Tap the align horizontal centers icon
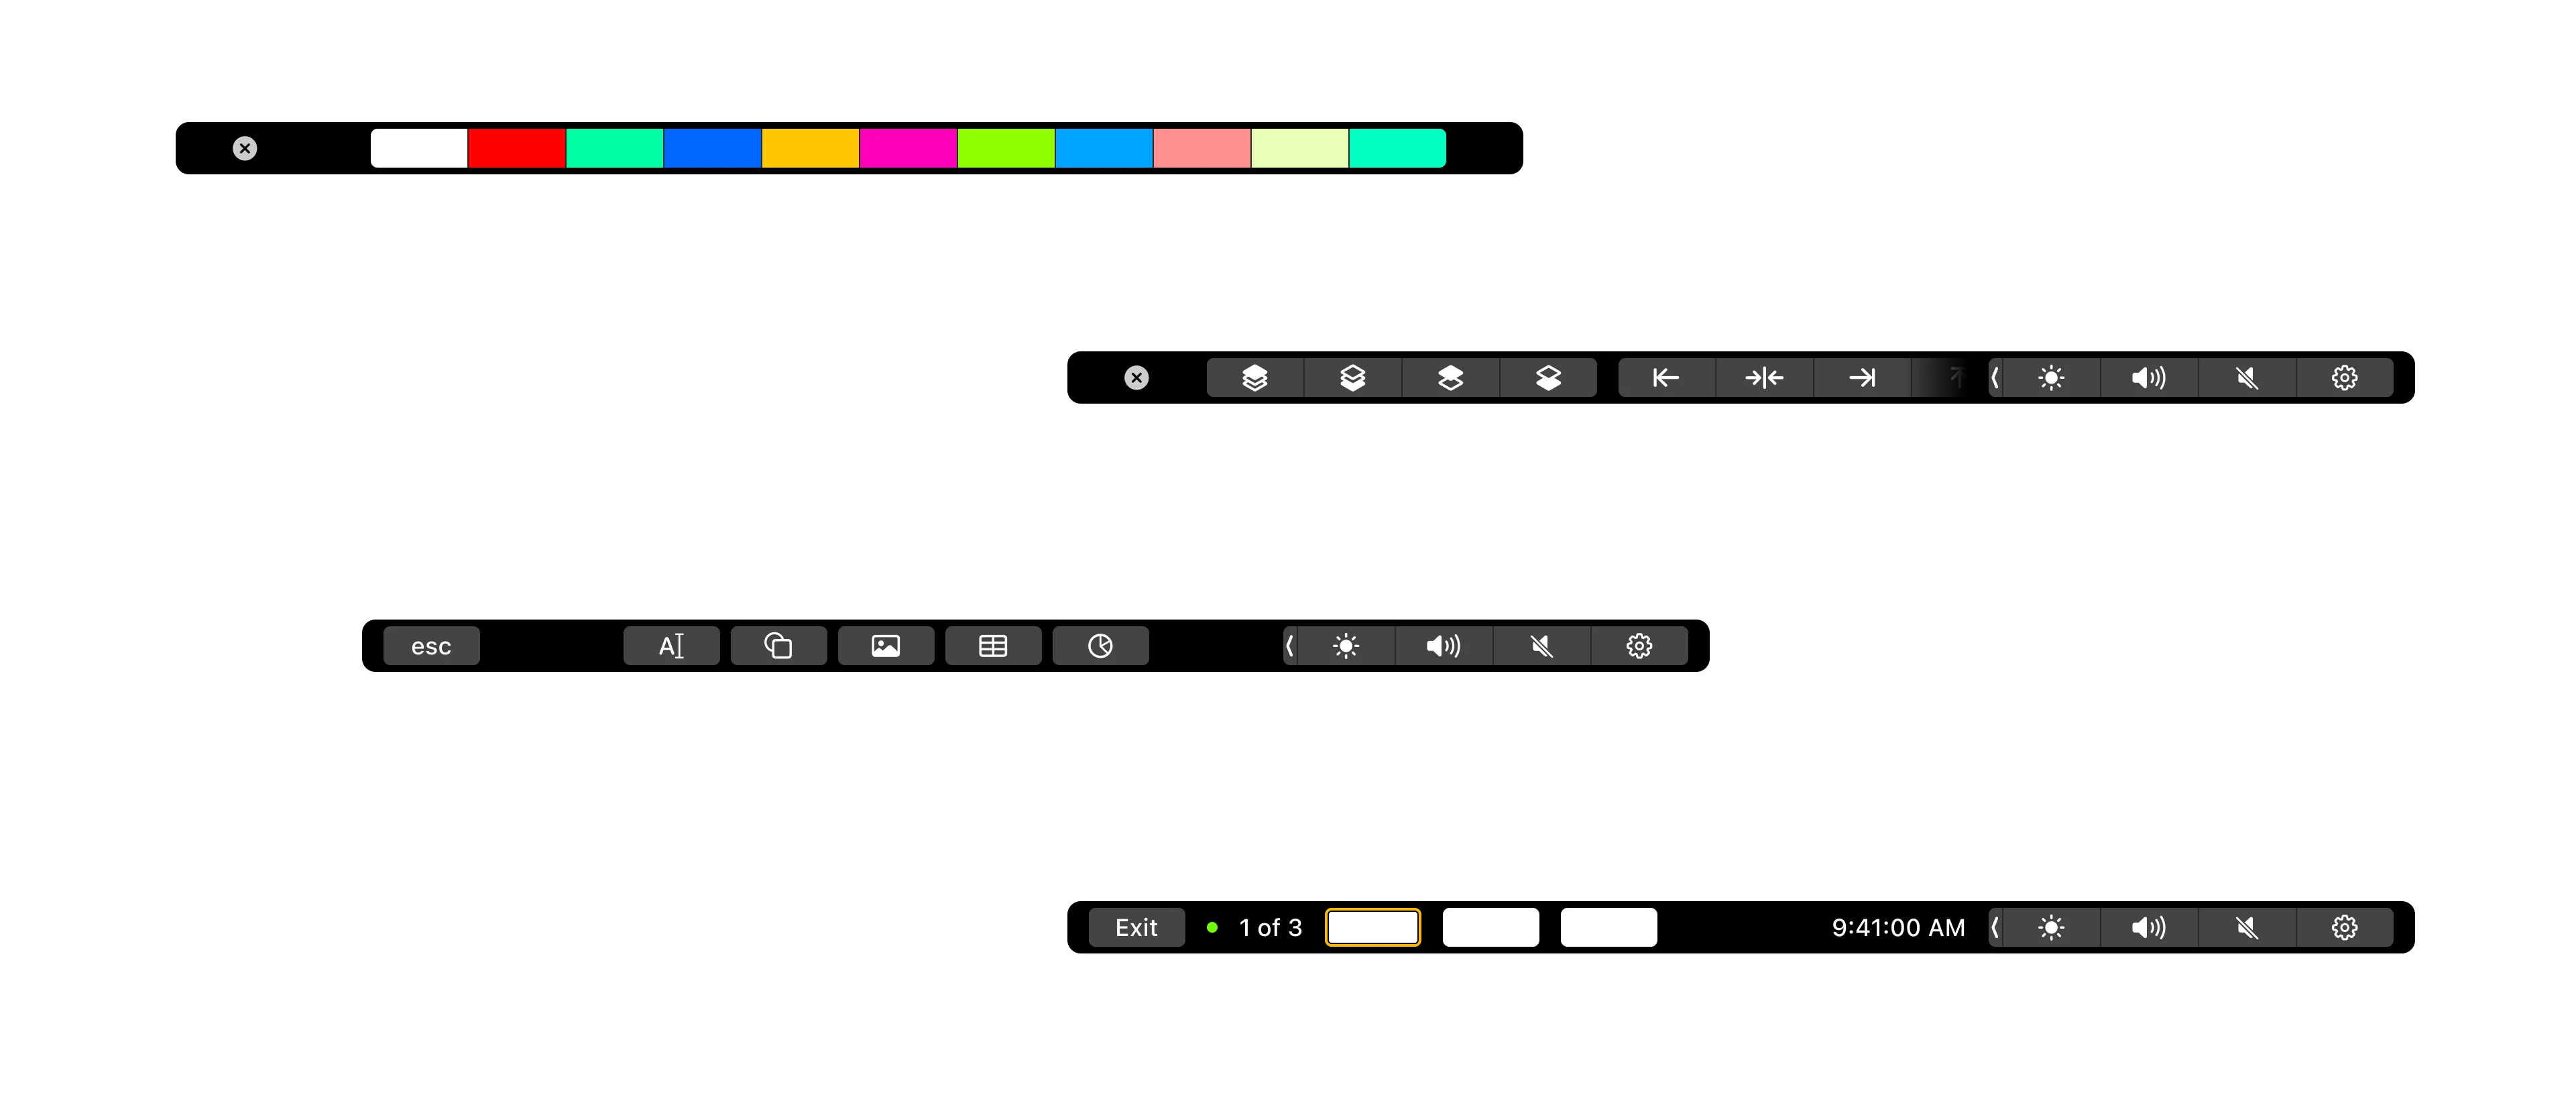2576x1105 pixels. [1763, 378]
